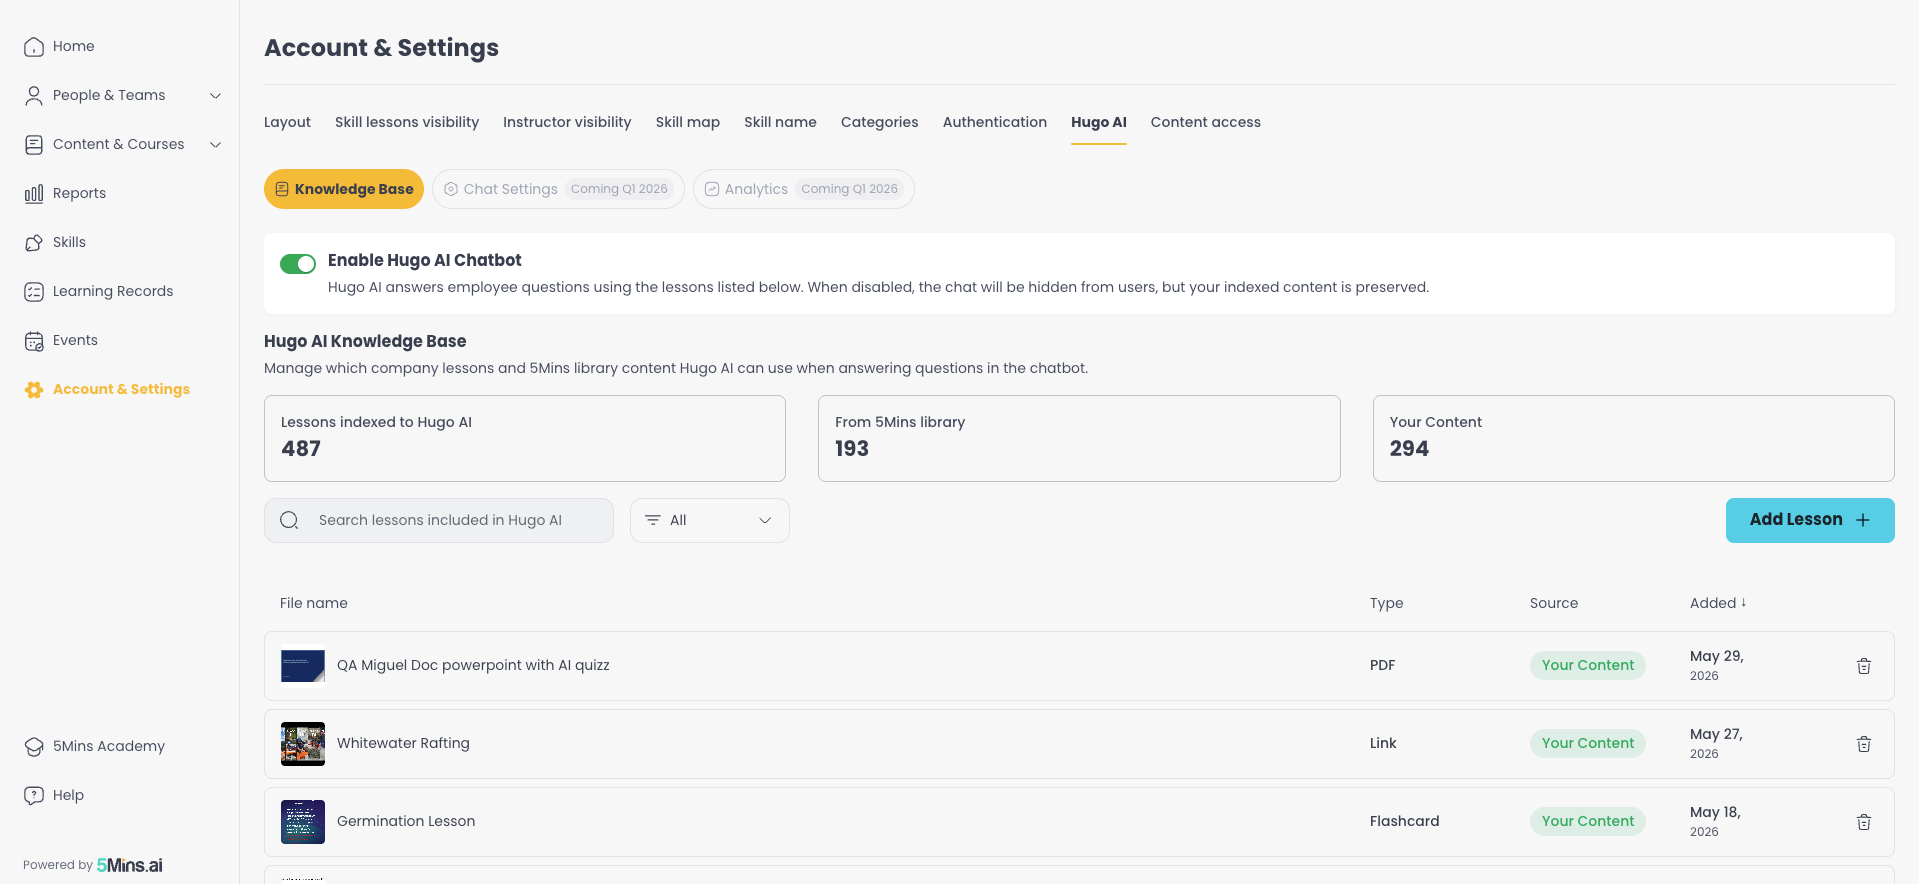Open the Skill name tab
Image resolution: width=1919 pixels, height=884 pixels.
tap(780, 122)
